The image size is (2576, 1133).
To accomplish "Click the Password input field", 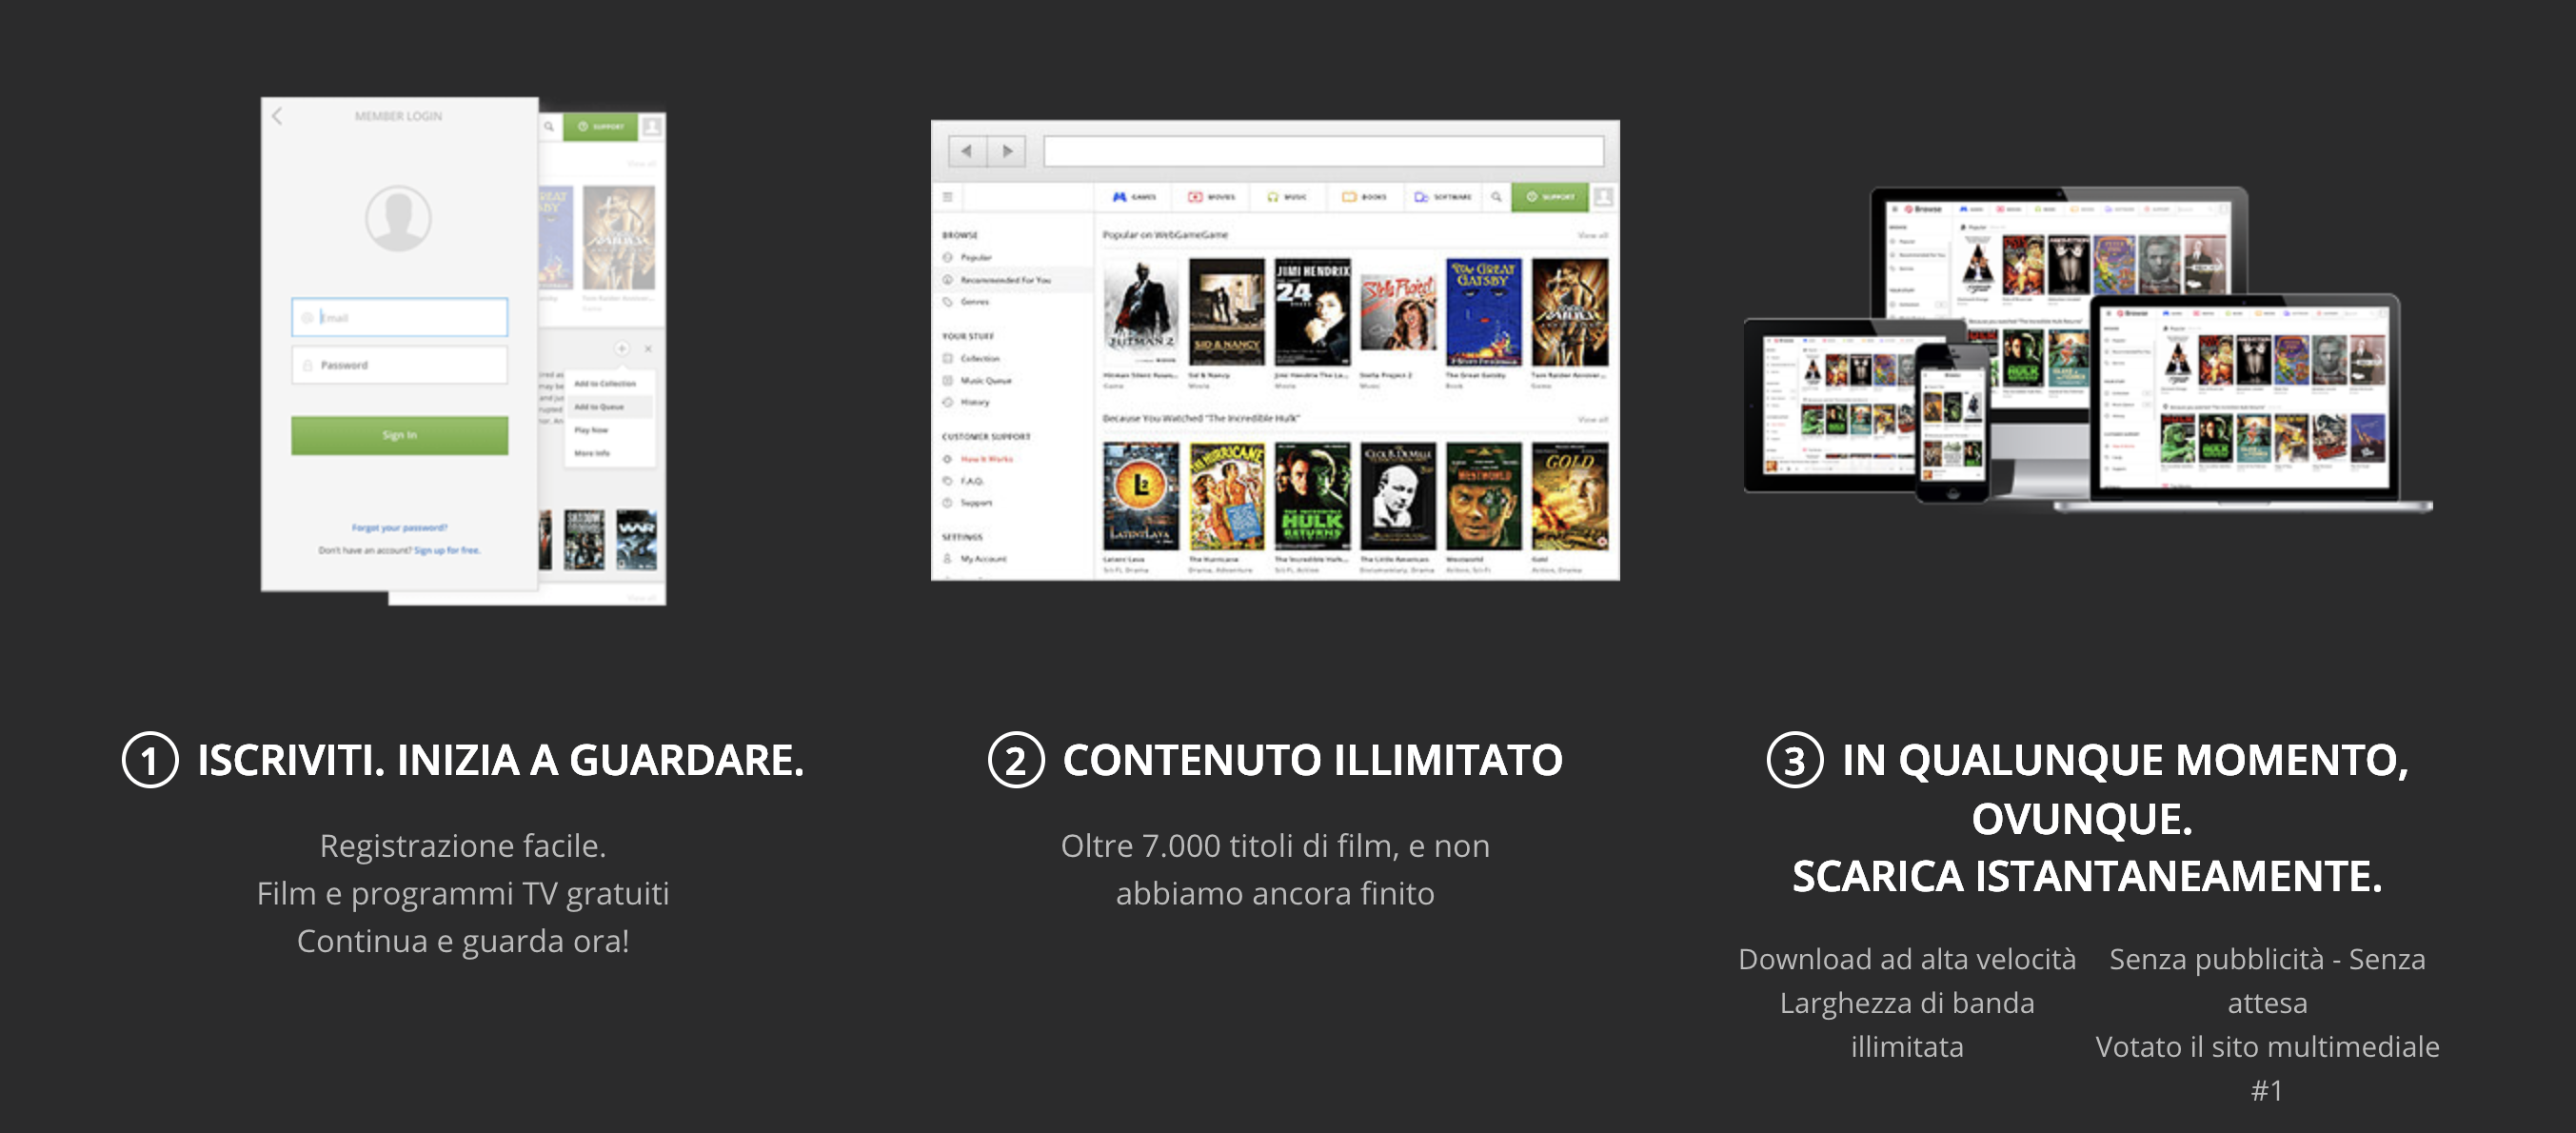I will [x=399, y=365].
